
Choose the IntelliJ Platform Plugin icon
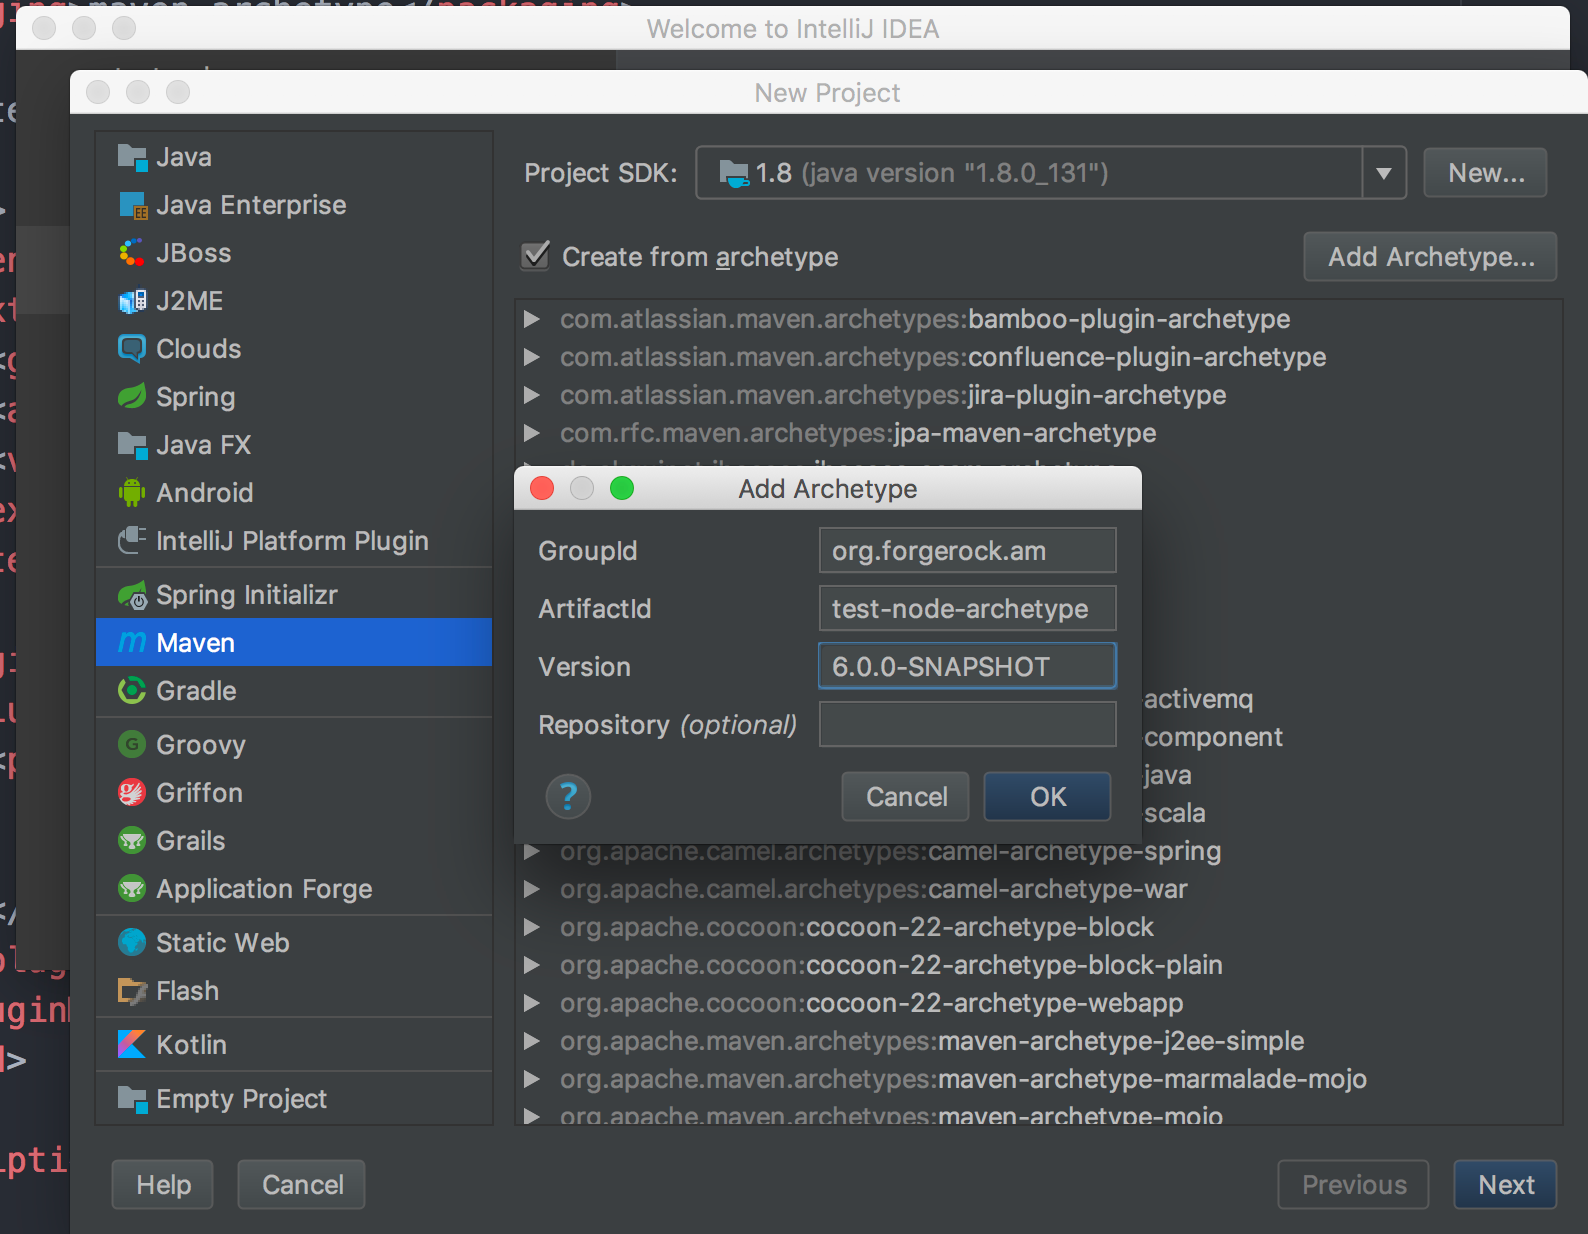pyautogui.click(x=132, y=541)
